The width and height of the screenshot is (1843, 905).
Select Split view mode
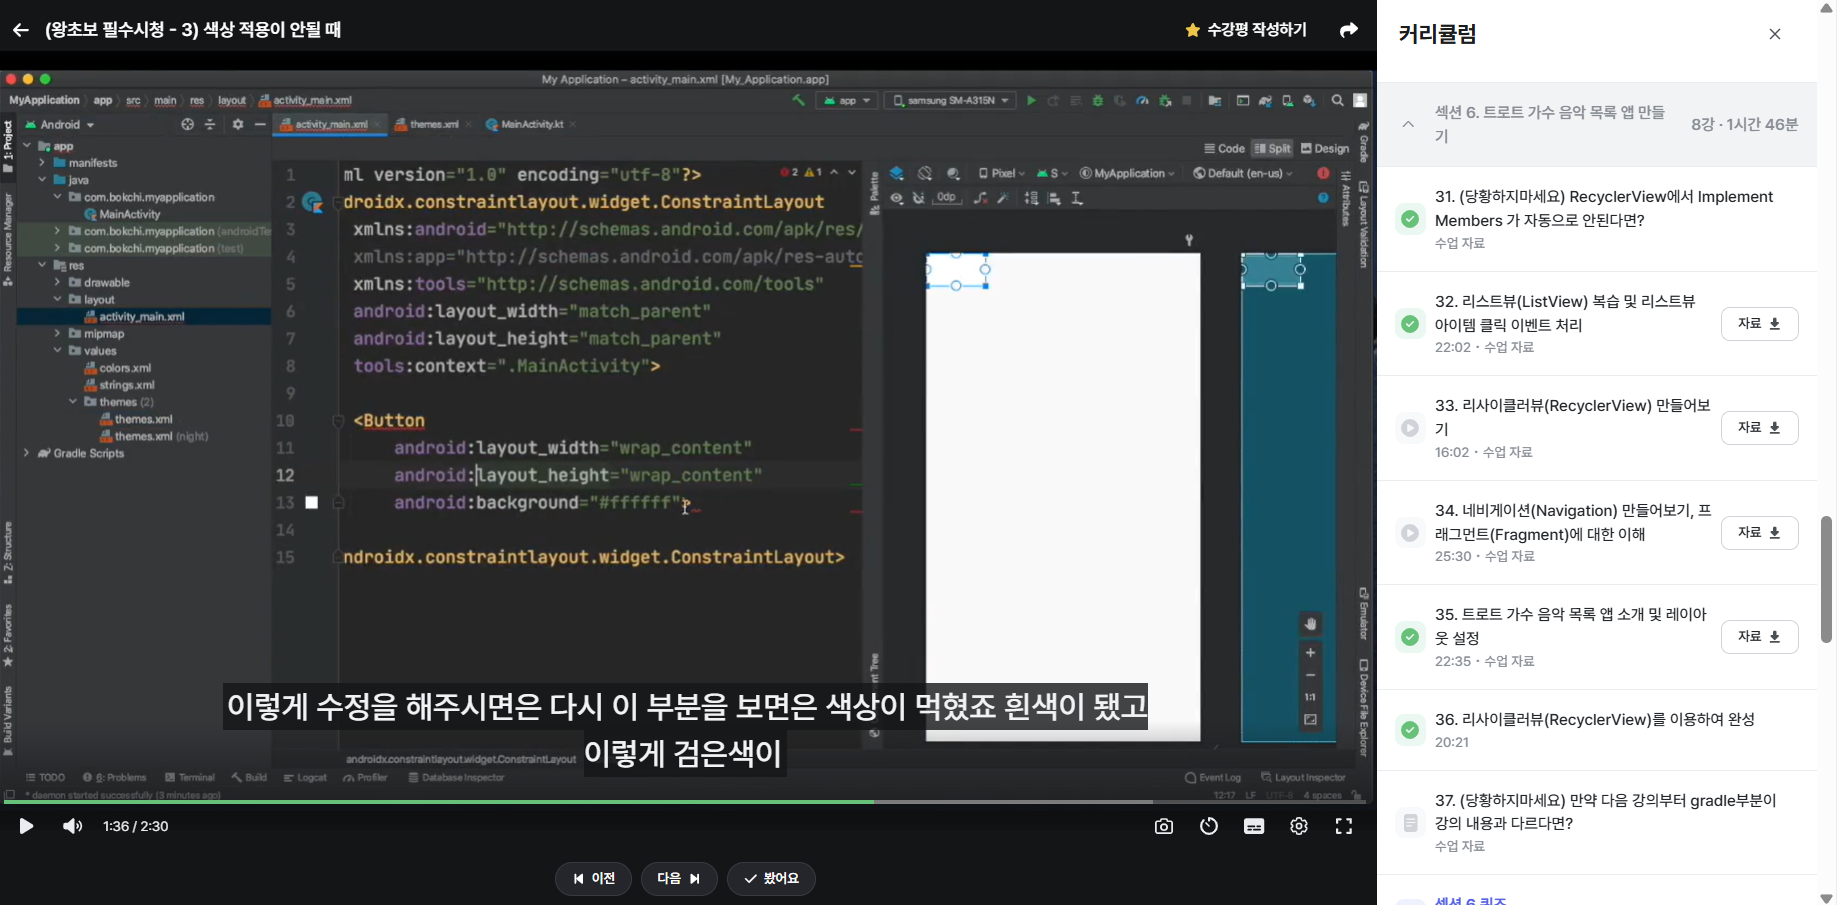click(x=1273, y=148)
